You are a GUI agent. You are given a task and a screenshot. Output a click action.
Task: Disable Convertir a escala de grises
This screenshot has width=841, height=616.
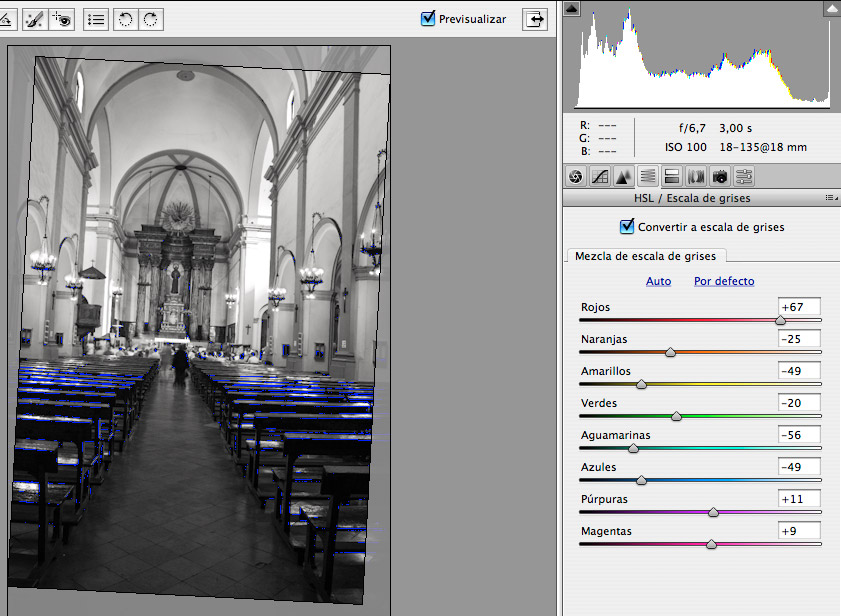pyautogui.click(x=626, y=226)
